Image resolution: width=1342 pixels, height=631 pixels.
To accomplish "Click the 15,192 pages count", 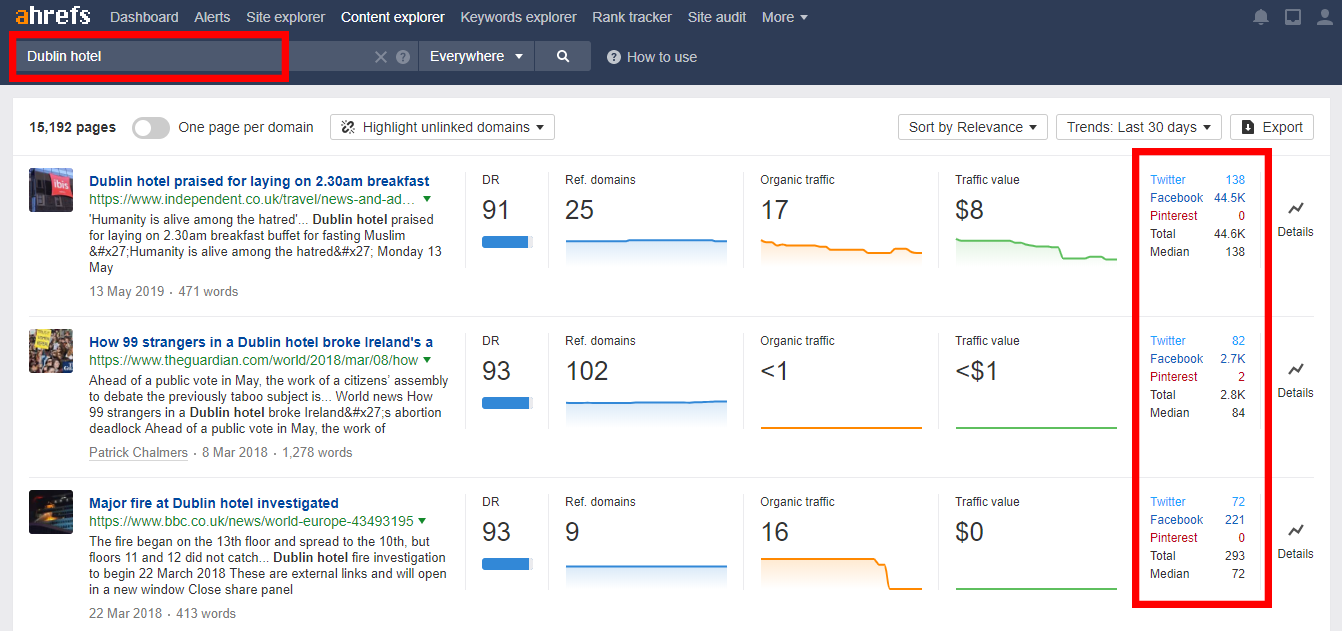I will pos(72,127).
